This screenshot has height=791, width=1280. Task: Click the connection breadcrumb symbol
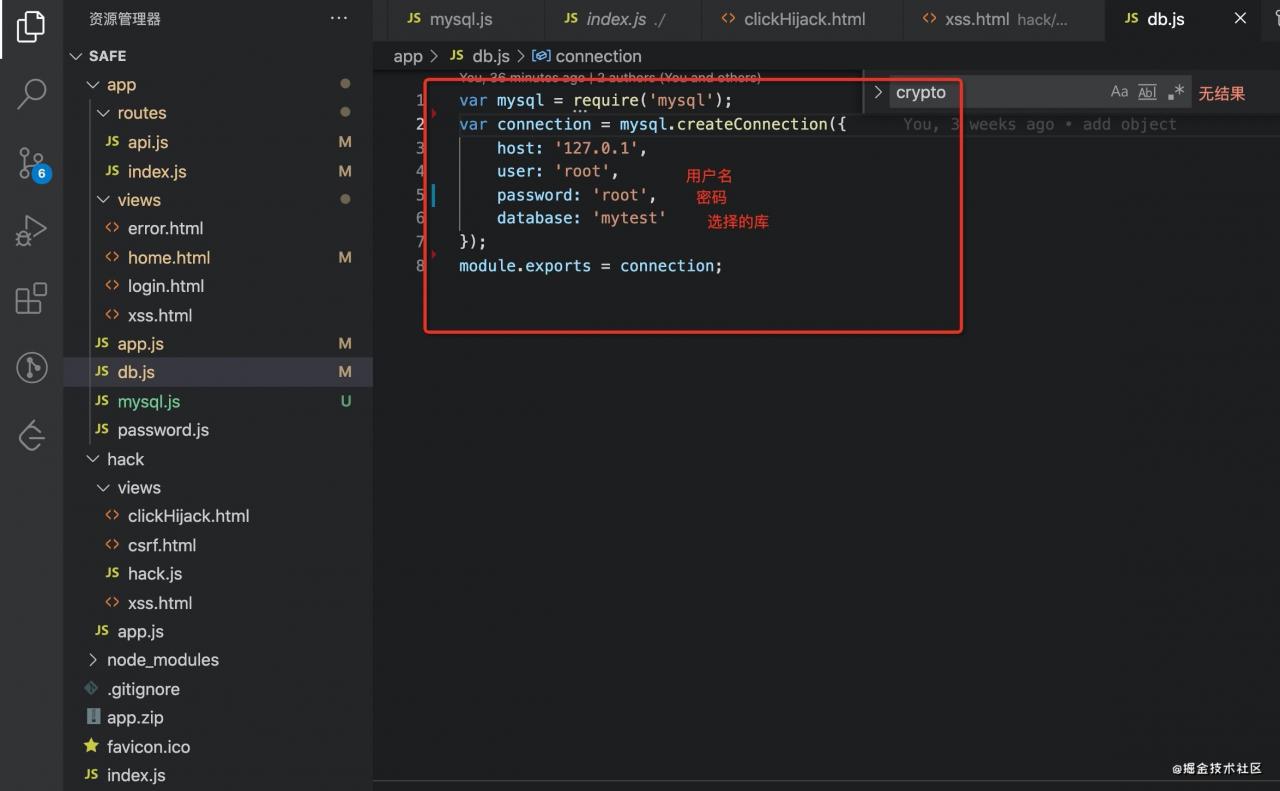pyautogui.click(x=597, y=56)
